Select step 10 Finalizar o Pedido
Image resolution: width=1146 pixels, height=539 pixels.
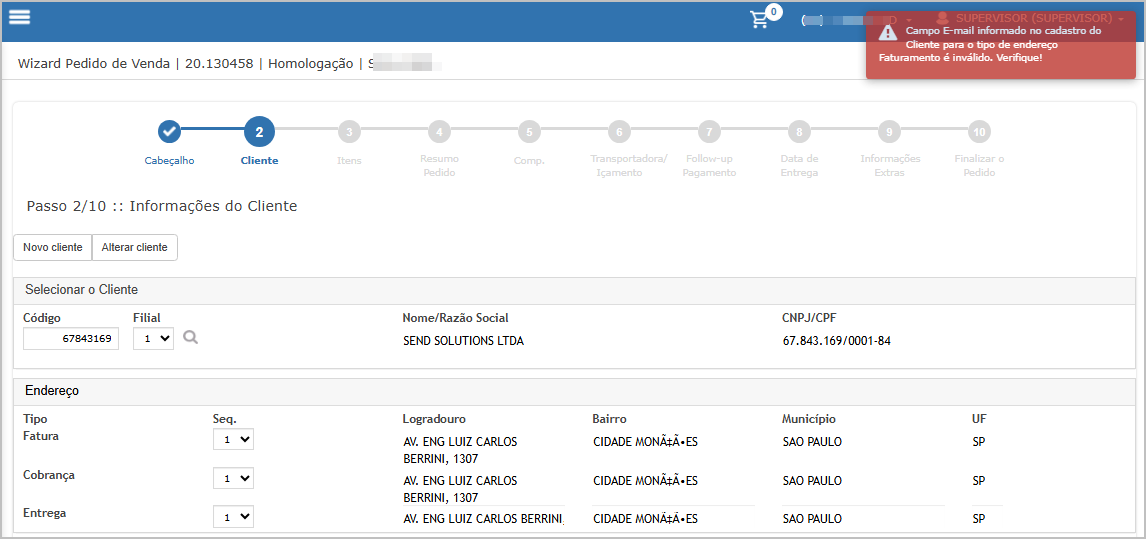979,131
